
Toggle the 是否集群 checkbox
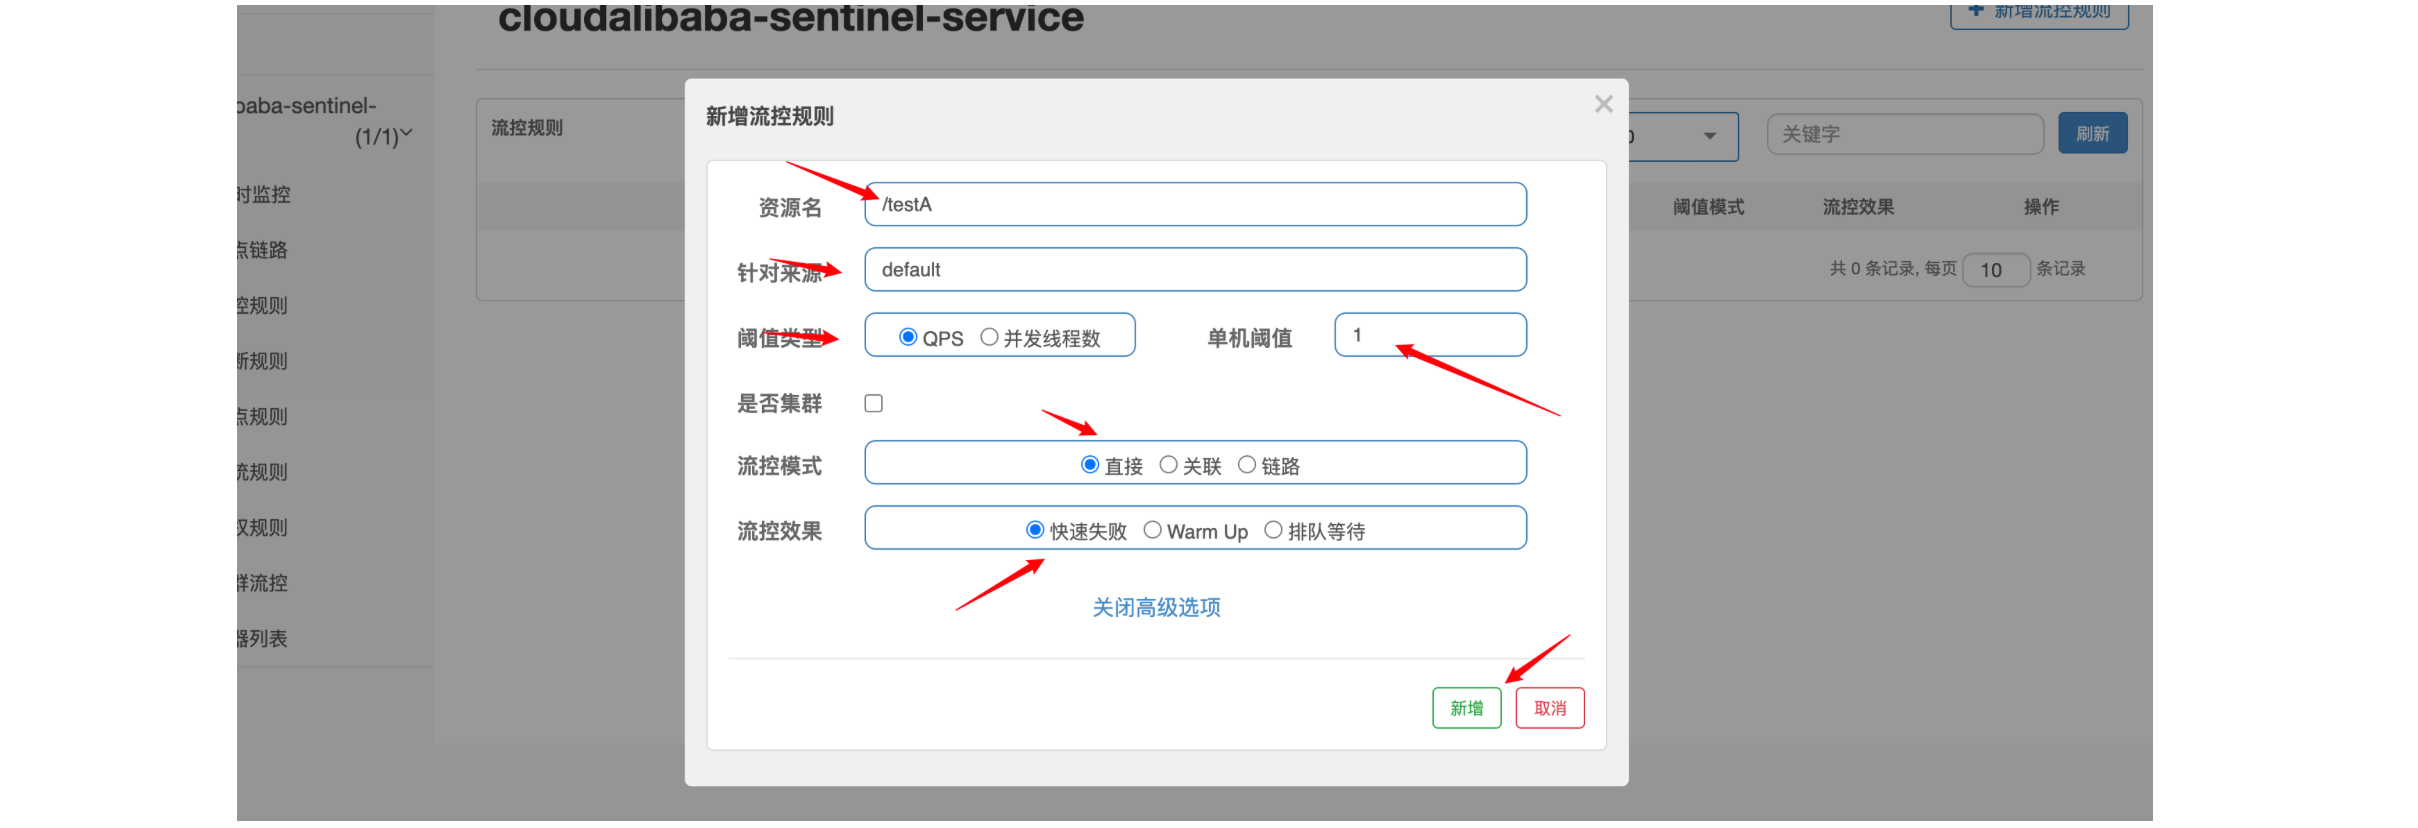tap(874, 403)
